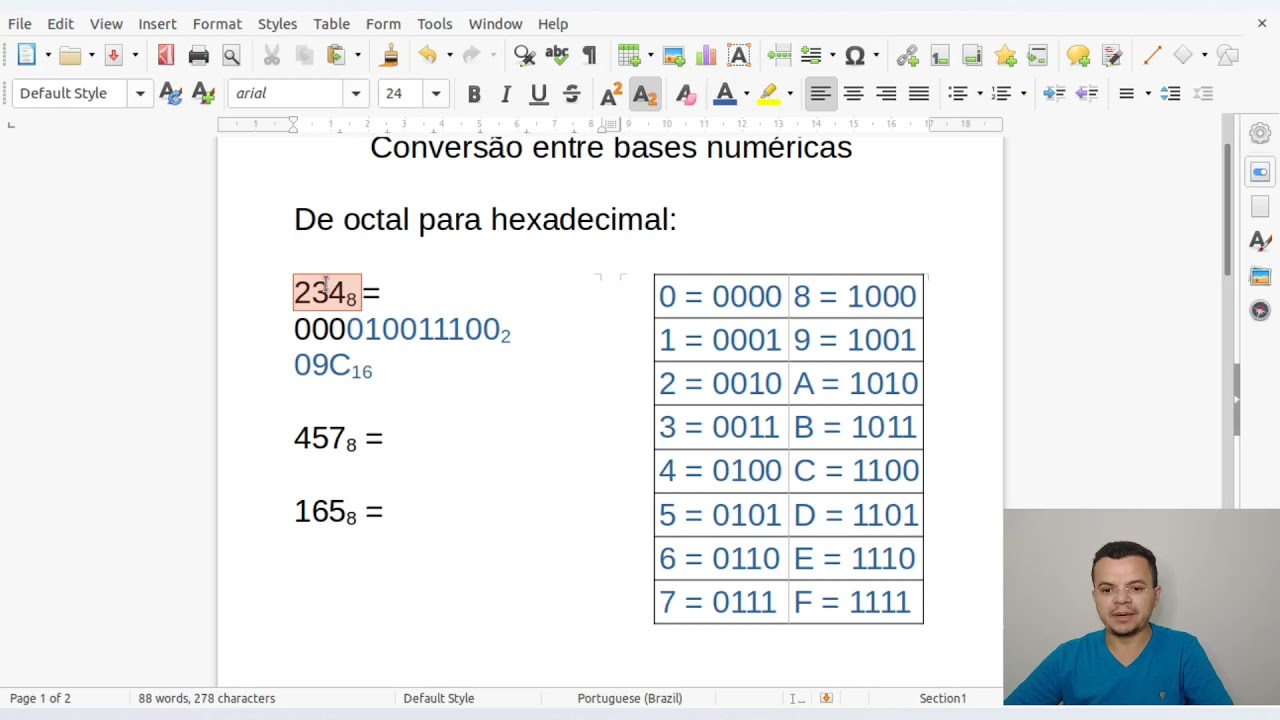This screenshot has height=720, width=1280.
Task: Toggle Bold formatting
Action: pos(474,93)
